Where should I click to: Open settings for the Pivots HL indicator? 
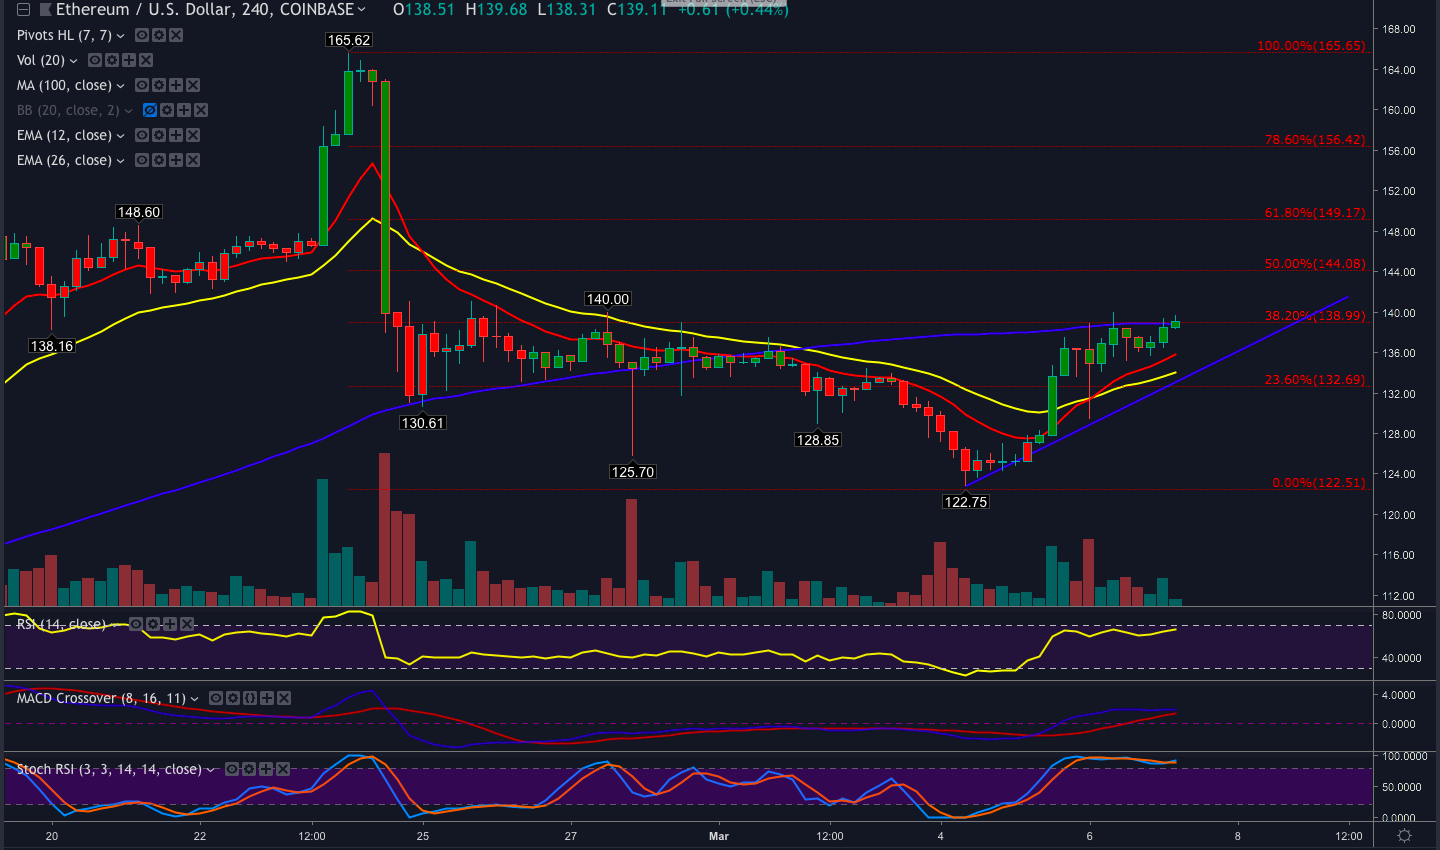[157, 34]
